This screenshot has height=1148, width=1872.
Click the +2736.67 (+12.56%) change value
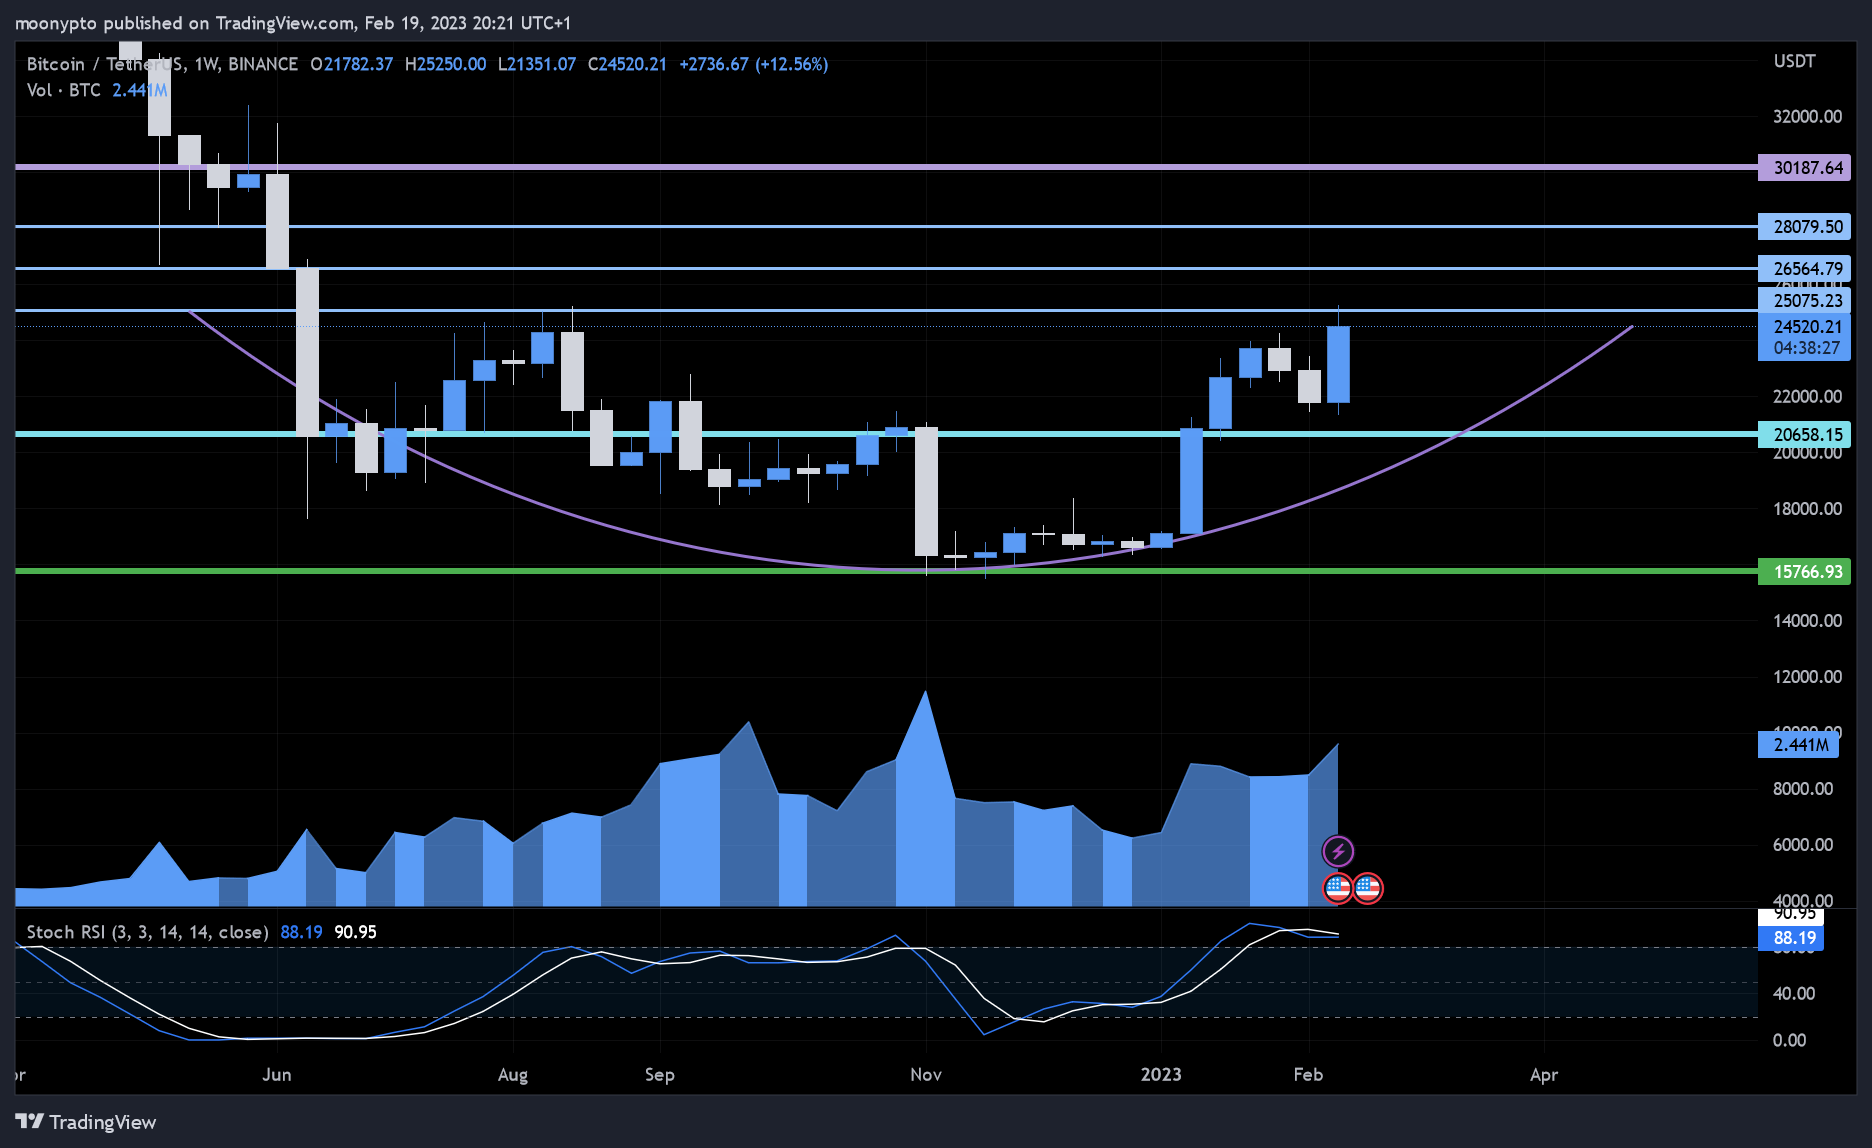click(754, 64)
